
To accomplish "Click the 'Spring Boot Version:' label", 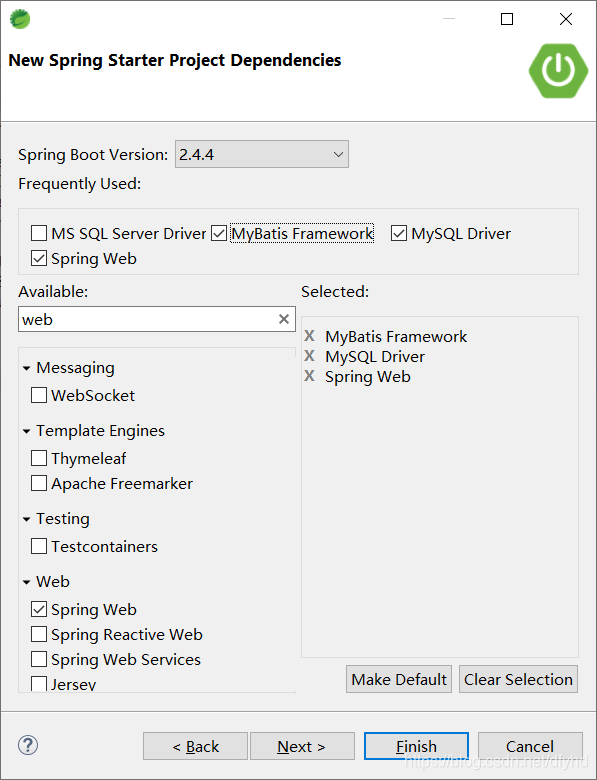I will coord(94,155).
